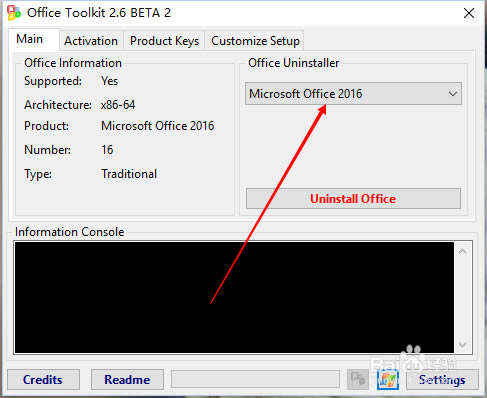This screenshot has height=398, width=487.
Task: Click inside the black Information Console area
Action: tap(234, 297)
